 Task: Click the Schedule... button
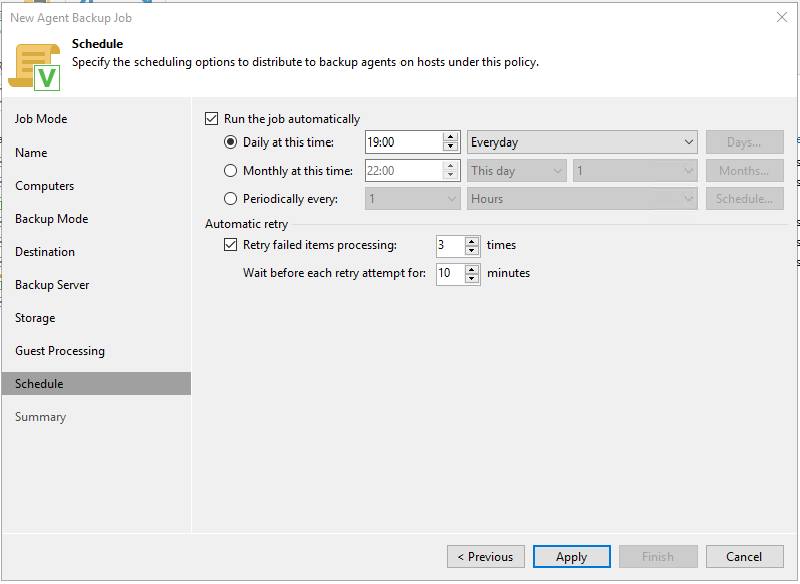pos(744,199)
